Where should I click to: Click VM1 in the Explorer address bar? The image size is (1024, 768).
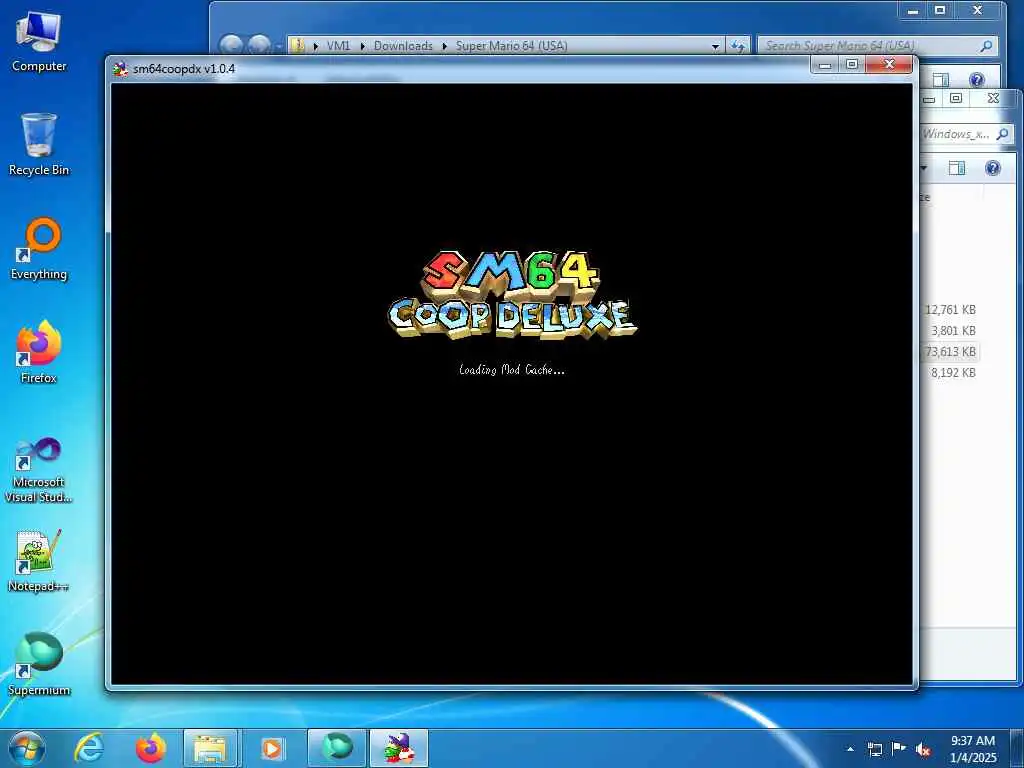click(x=338, y=46)
